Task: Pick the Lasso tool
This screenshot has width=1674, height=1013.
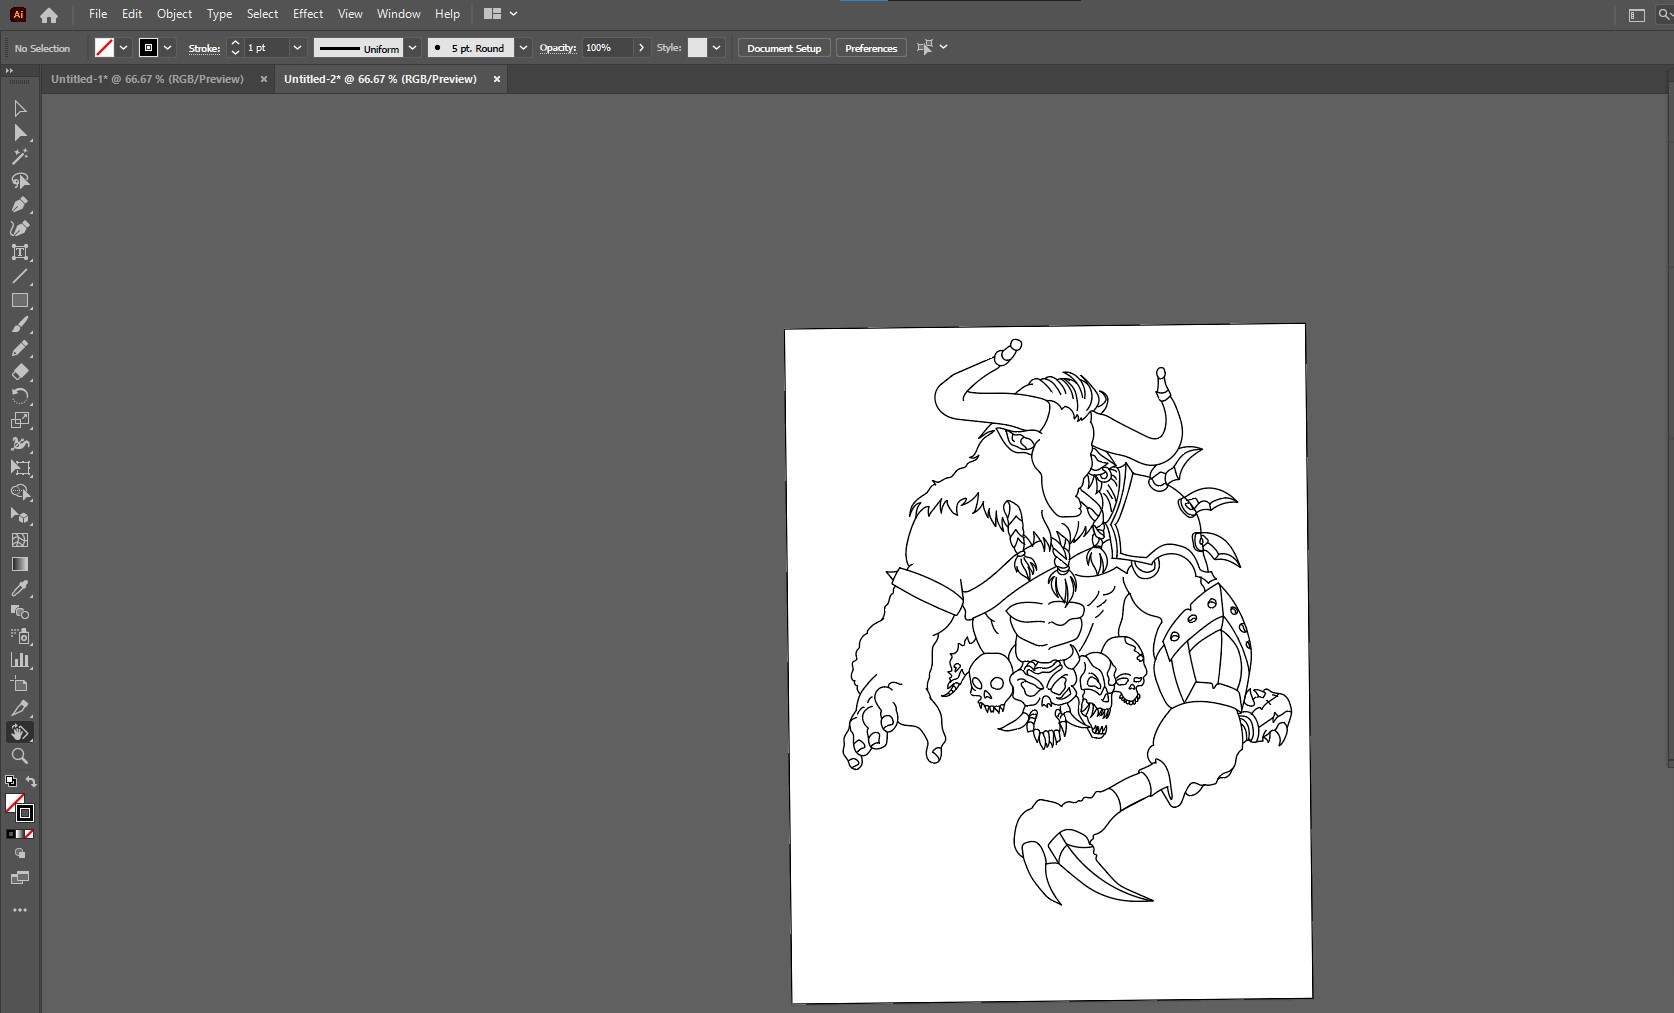Action: click(x=19, y=180)
